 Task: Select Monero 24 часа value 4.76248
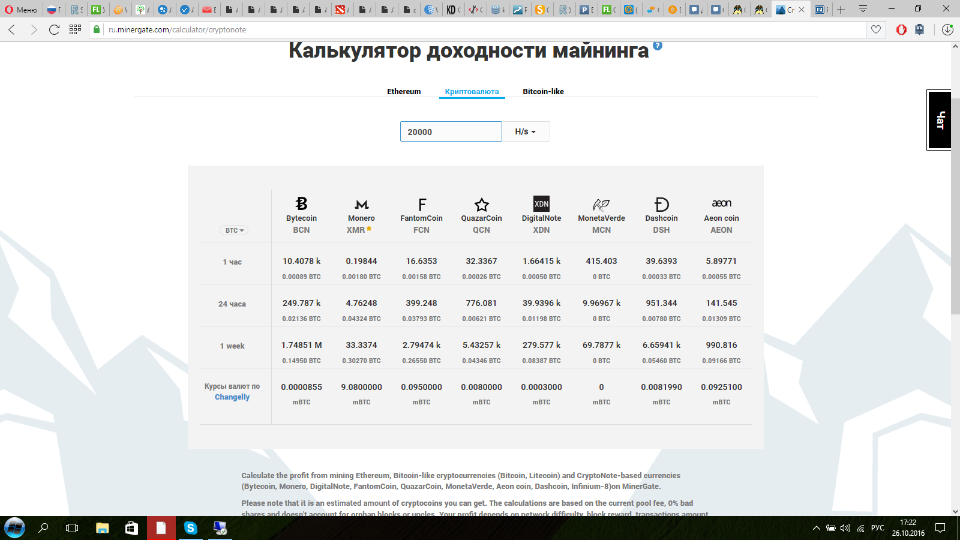(x=361, y=303)
